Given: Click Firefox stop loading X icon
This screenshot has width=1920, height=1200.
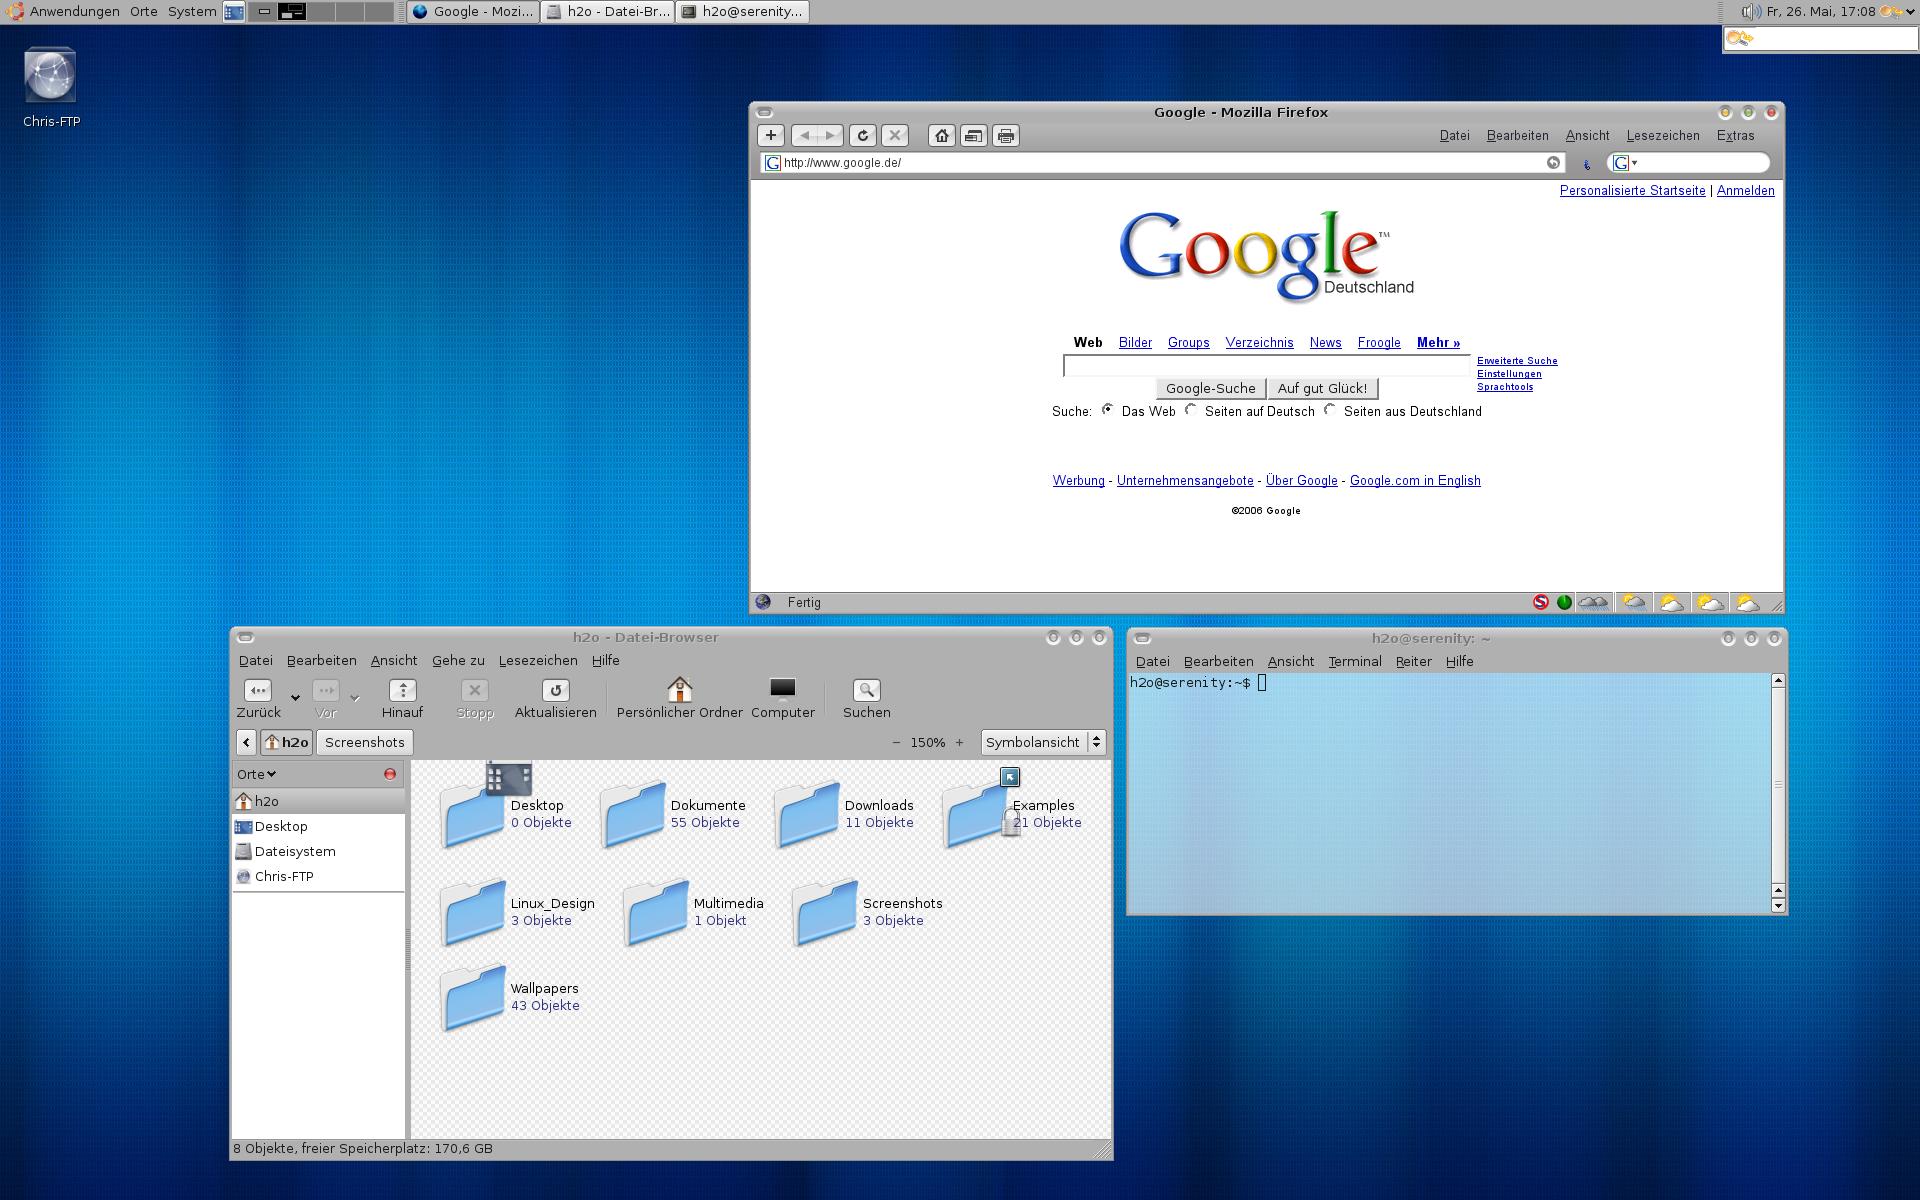Looking at the screenshot, I should tap(895, 135).
